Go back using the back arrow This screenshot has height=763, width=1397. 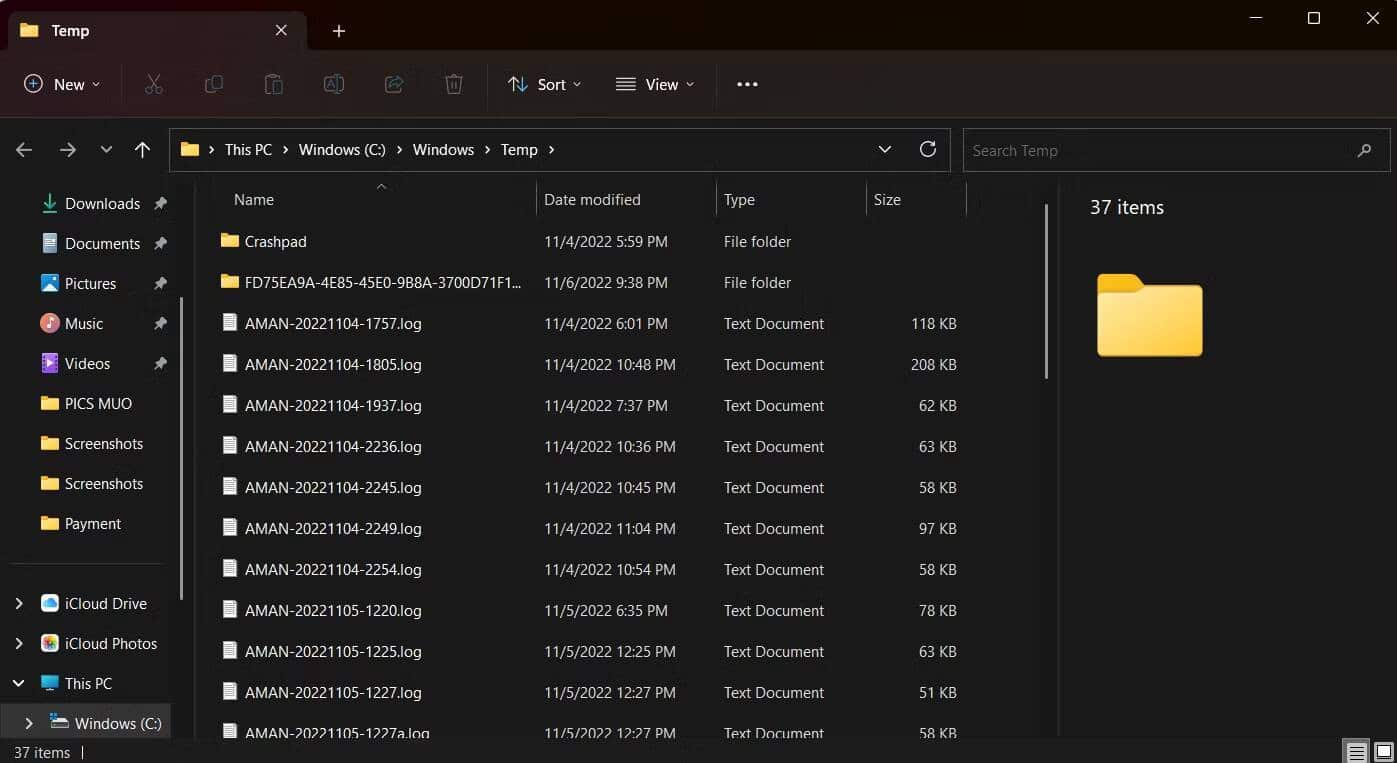(23, 149)
